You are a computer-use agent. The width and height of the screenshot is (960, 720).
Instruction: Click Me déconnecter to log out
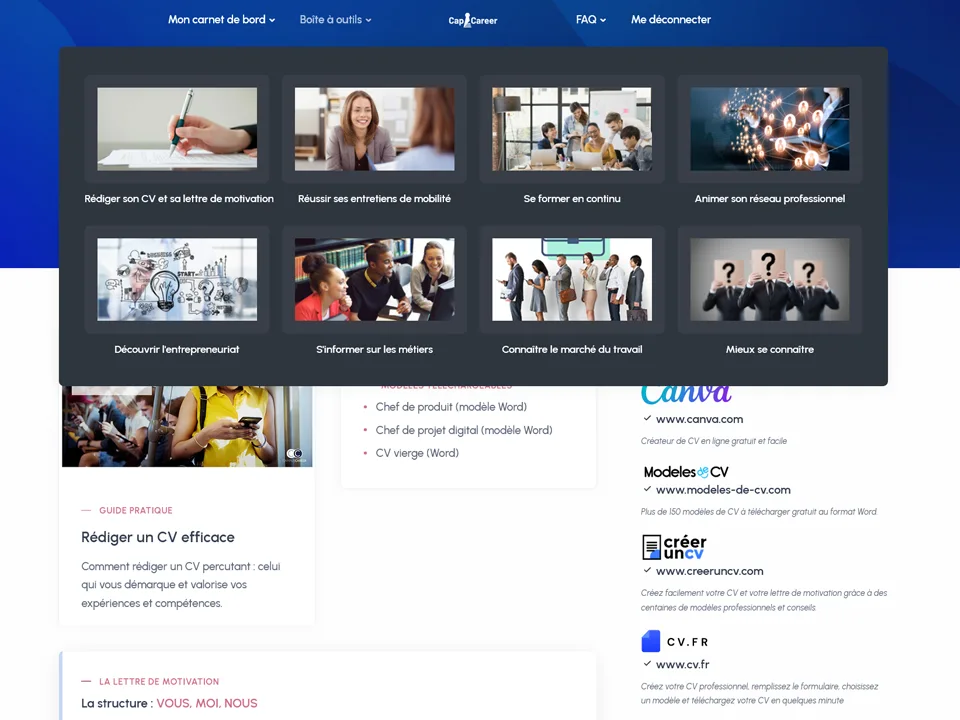671,20
